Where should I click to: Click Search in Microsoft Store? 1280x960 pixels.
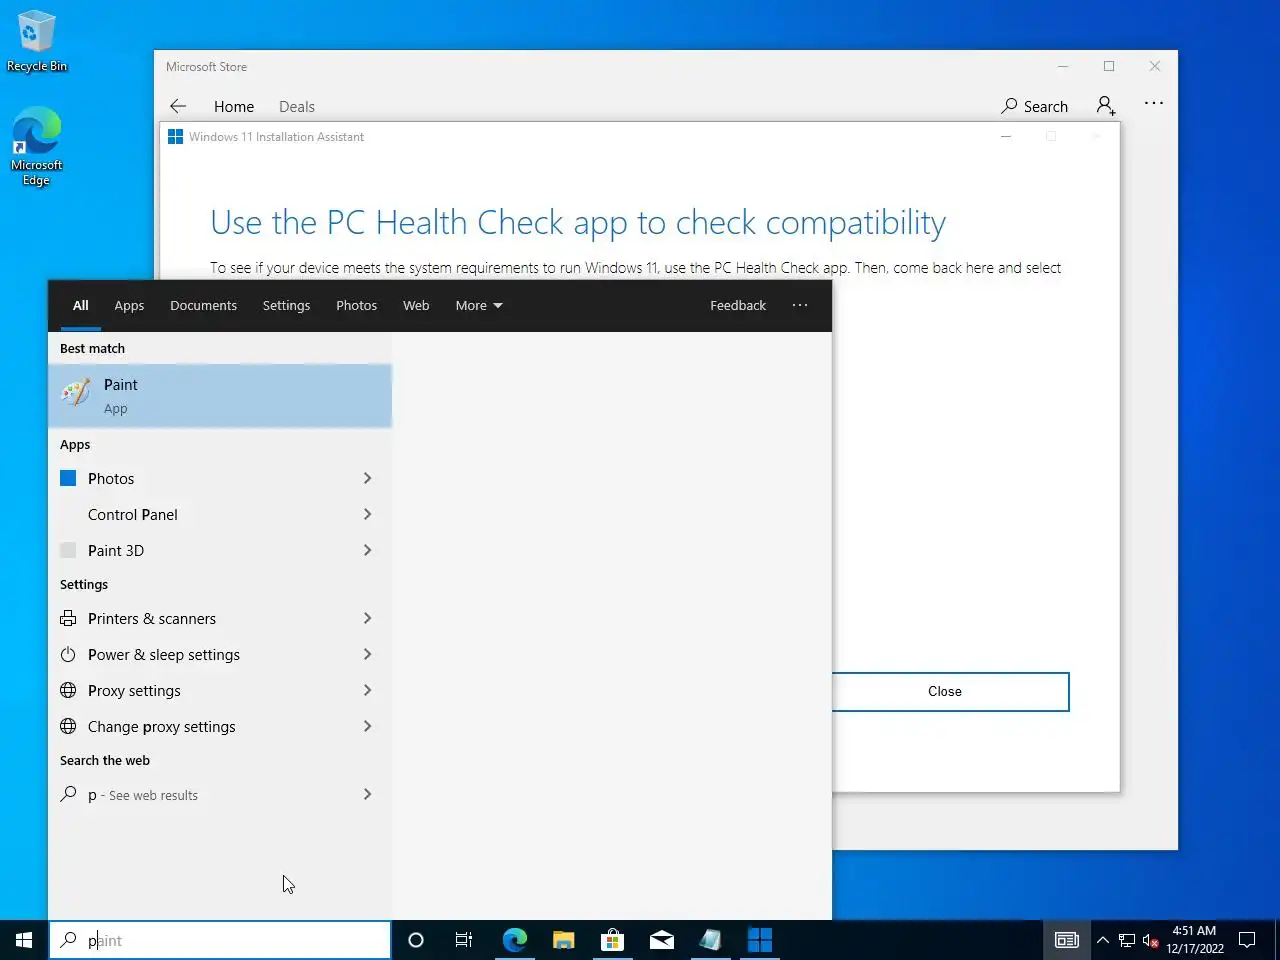point(1035,106)
